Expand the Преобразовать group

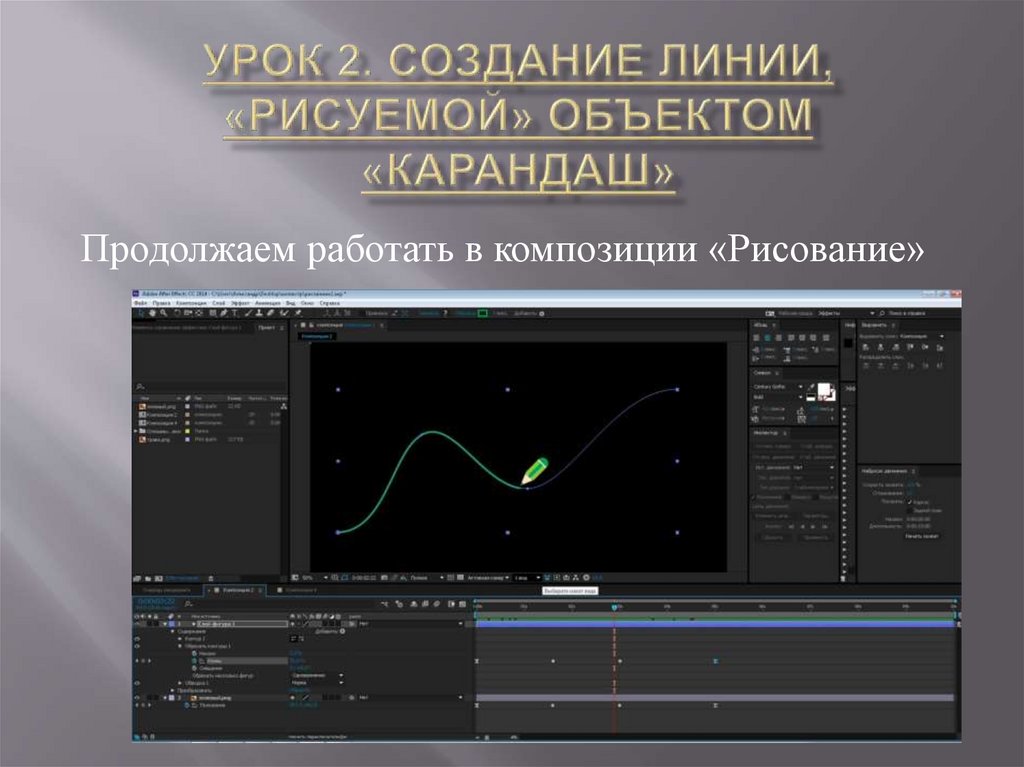(172, 690)
